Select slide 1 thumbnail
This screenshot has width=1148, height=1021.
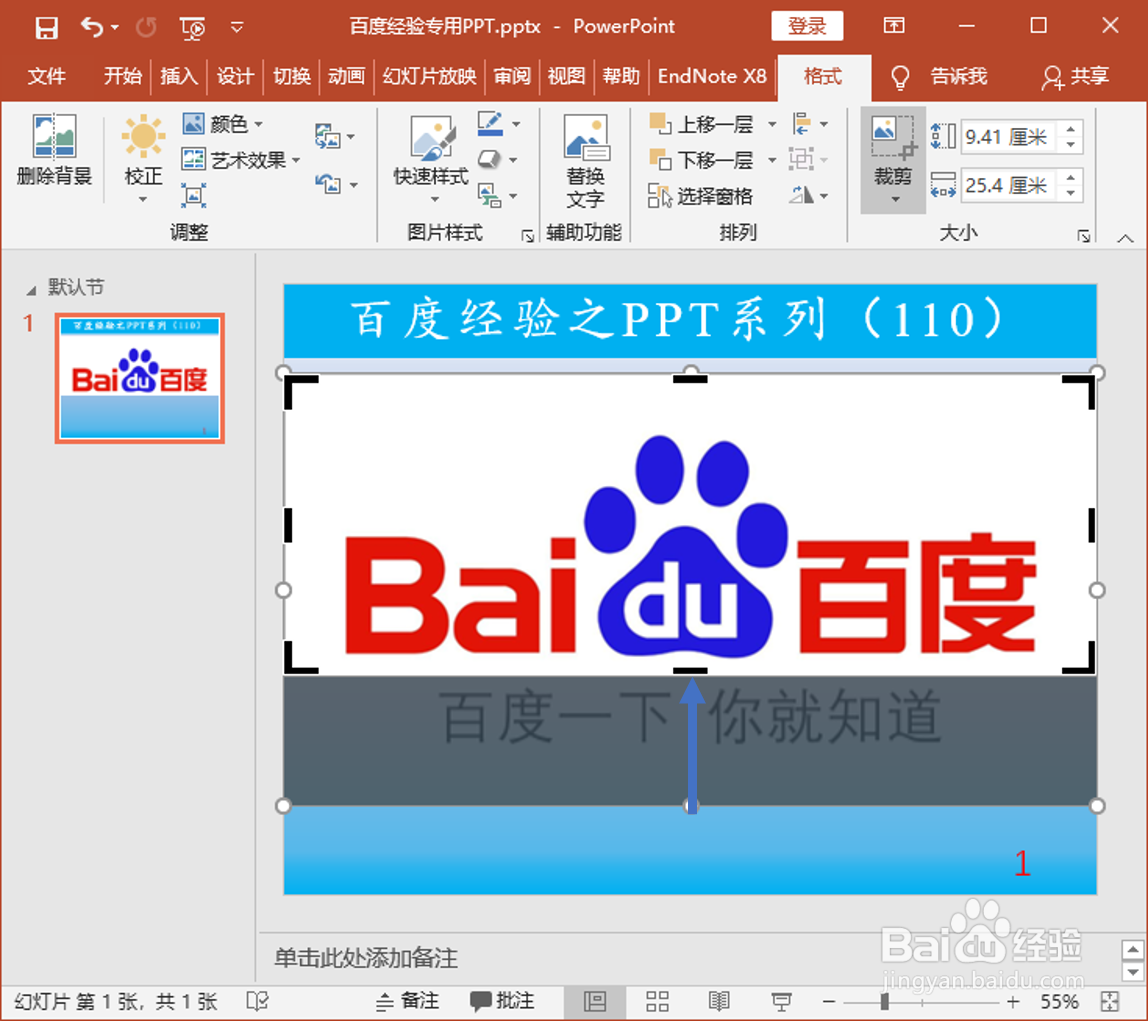[x=140, y=378]
